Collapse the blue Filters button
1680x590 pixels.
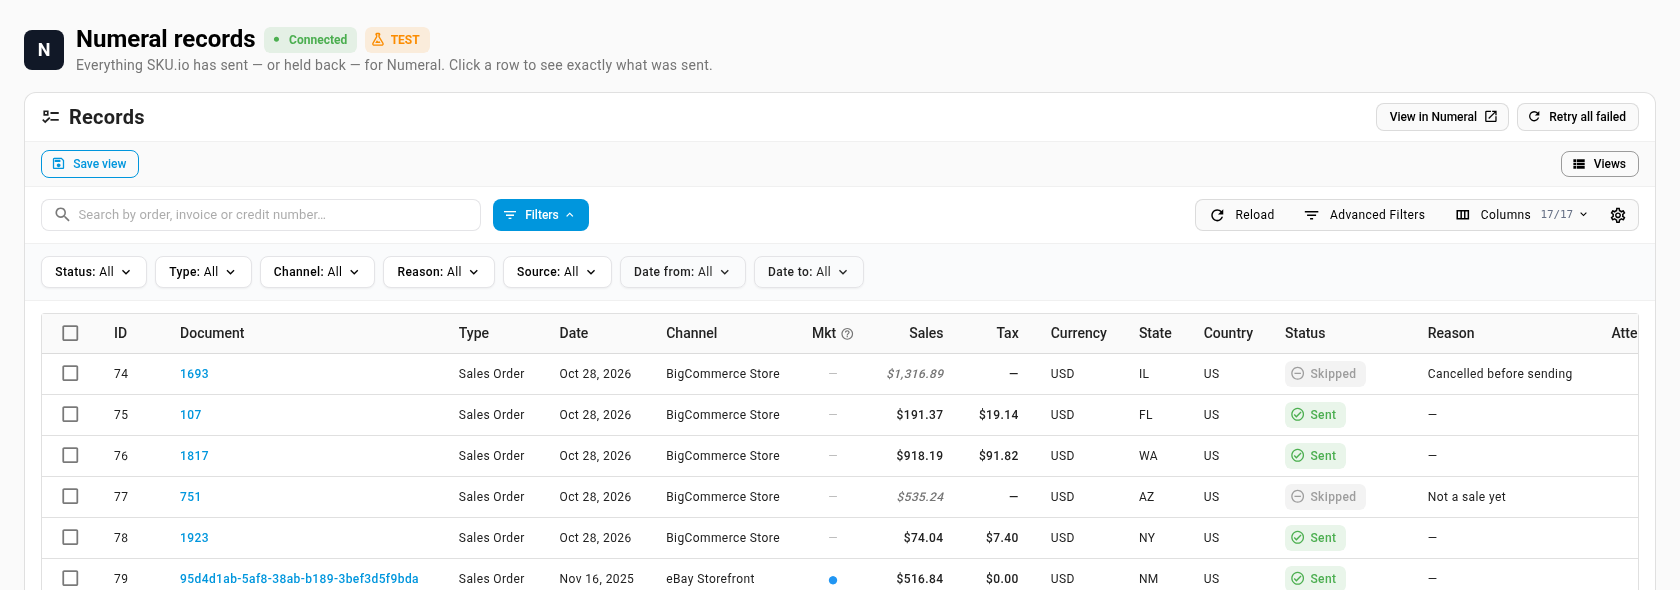[541, 215]
